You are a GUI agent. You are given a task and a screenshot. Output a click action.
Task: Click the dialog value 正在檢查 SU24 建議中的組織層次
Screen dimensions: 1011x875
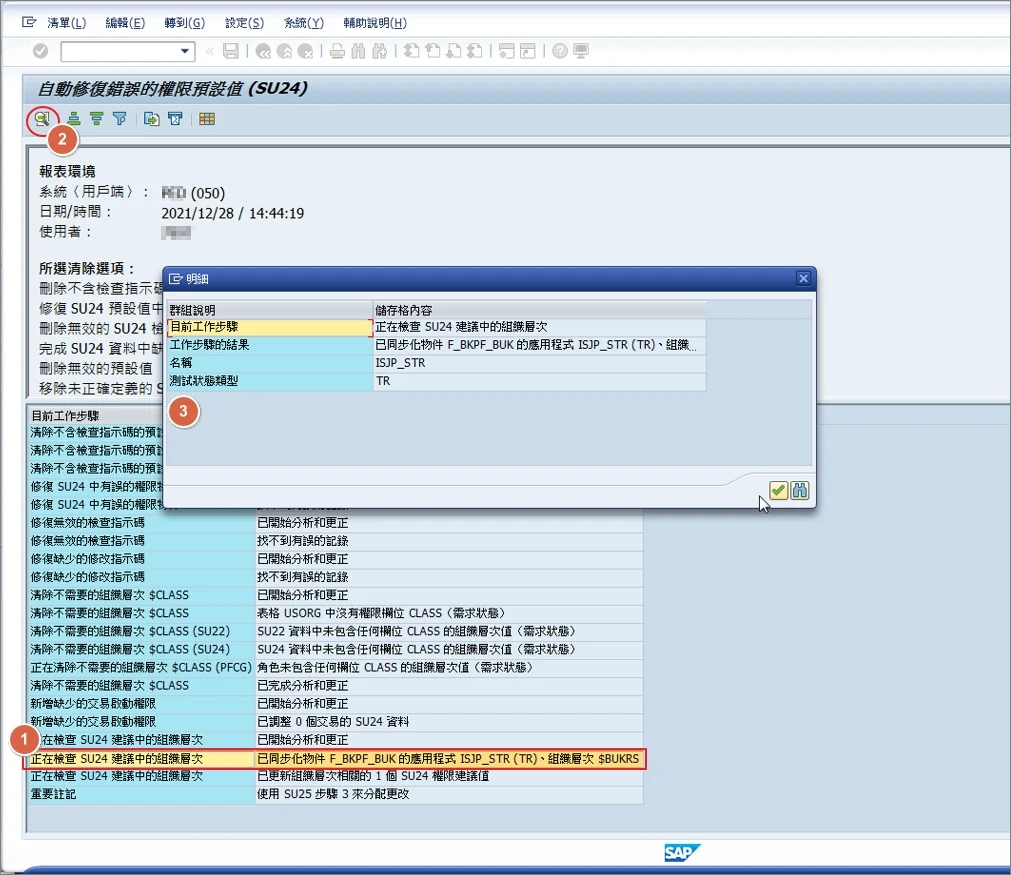coord(540,327)
